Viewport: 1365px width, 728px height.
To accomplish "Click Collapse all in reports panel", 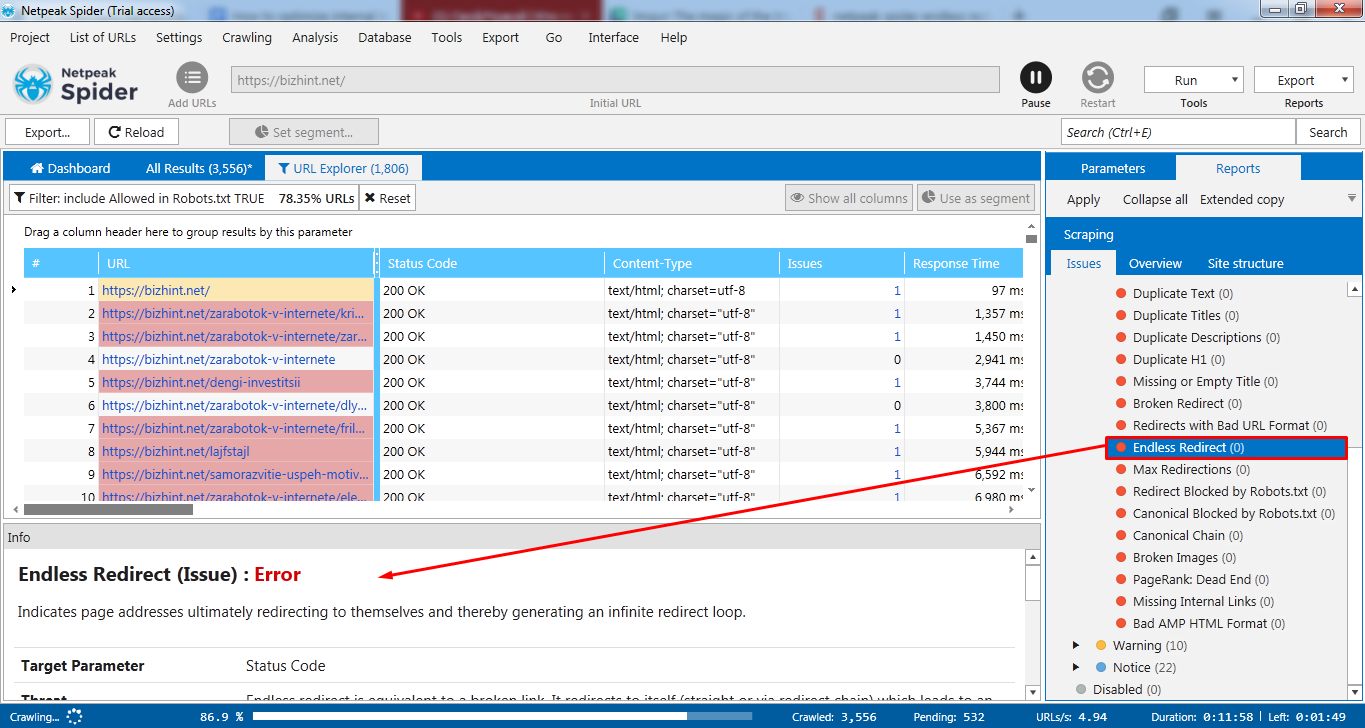I will [1155, 199].
